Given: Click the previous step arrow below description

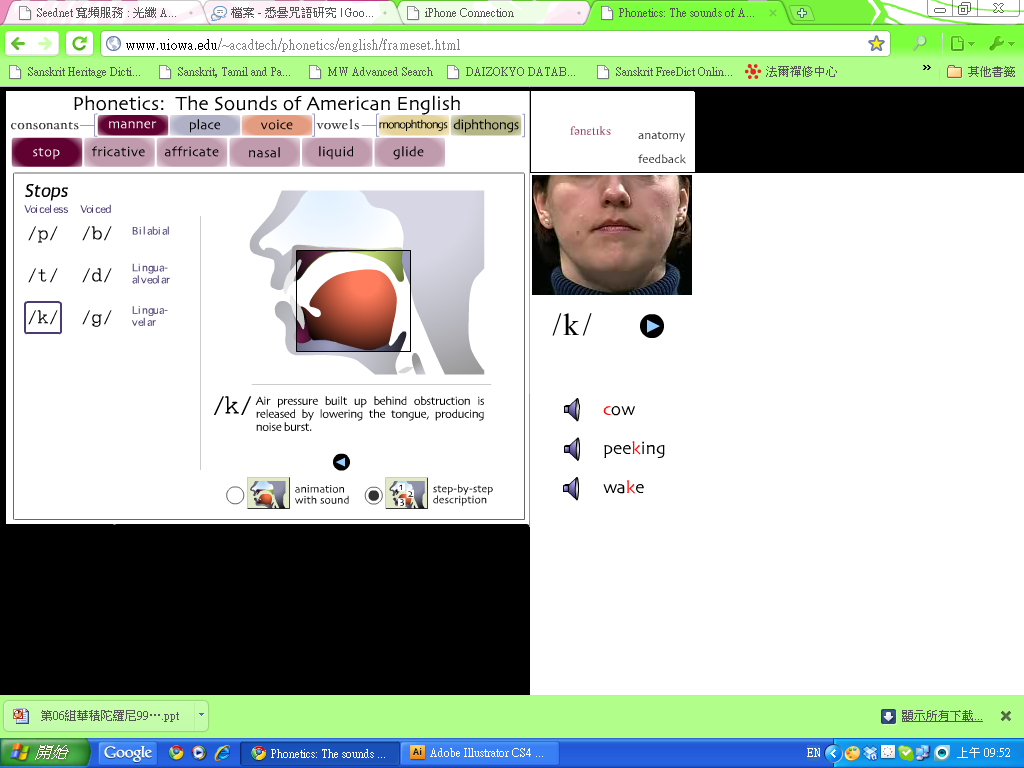Looking at the screenshot, I should point(341,461).
